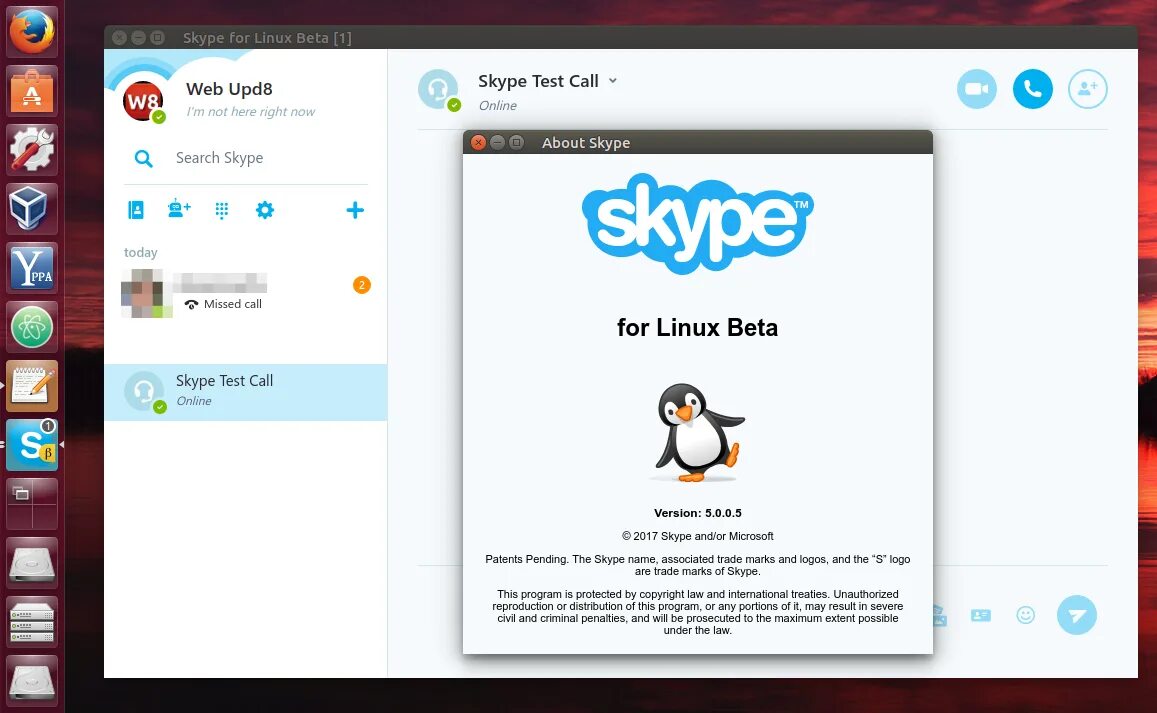Click the Skype logo in About dialog
The image size is (1157, 713).
697,224
